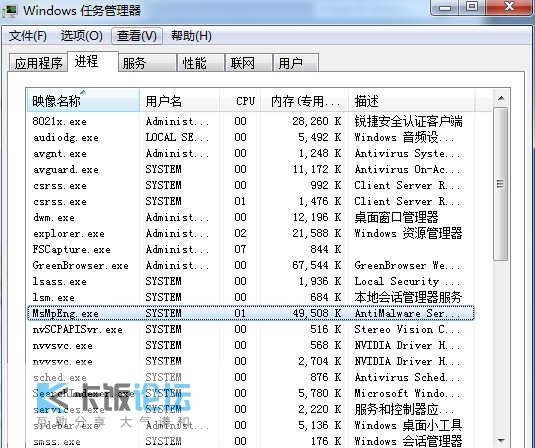
Task: Select the lsm.exe process
Action: tap(250, 298)
